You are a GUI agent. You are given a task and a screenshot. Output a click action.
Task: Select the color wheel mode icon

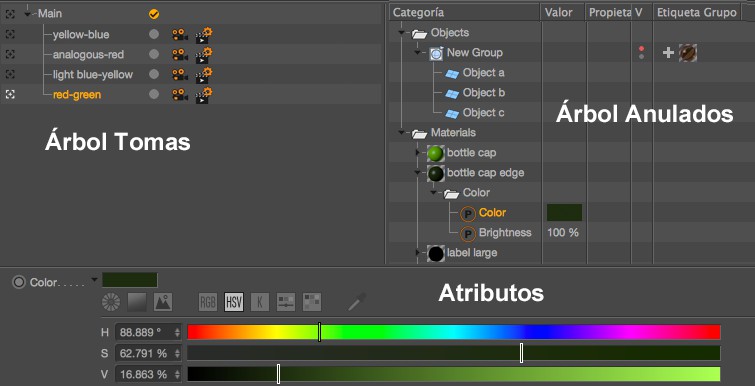point(111,302)
